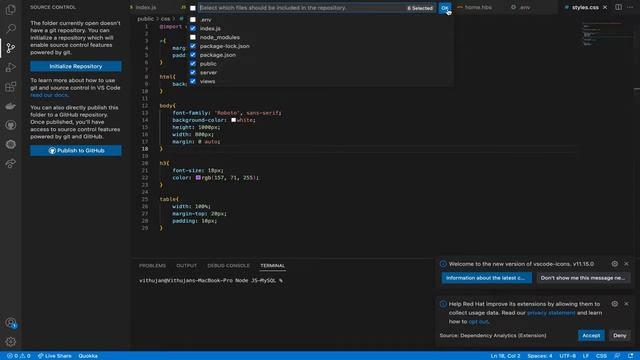
Task: Click the 'css' breadcrumb segment
Action: coord(165,19)
